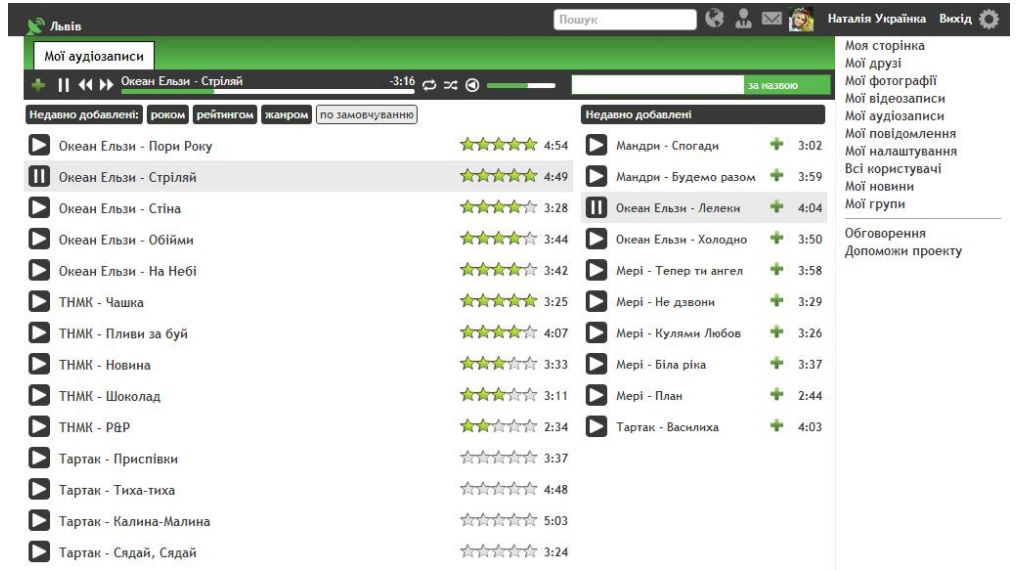Play Океан Ельзи - Обійми track
The width and height of the screenshot is (1020, 570).
tap(39, 239)
